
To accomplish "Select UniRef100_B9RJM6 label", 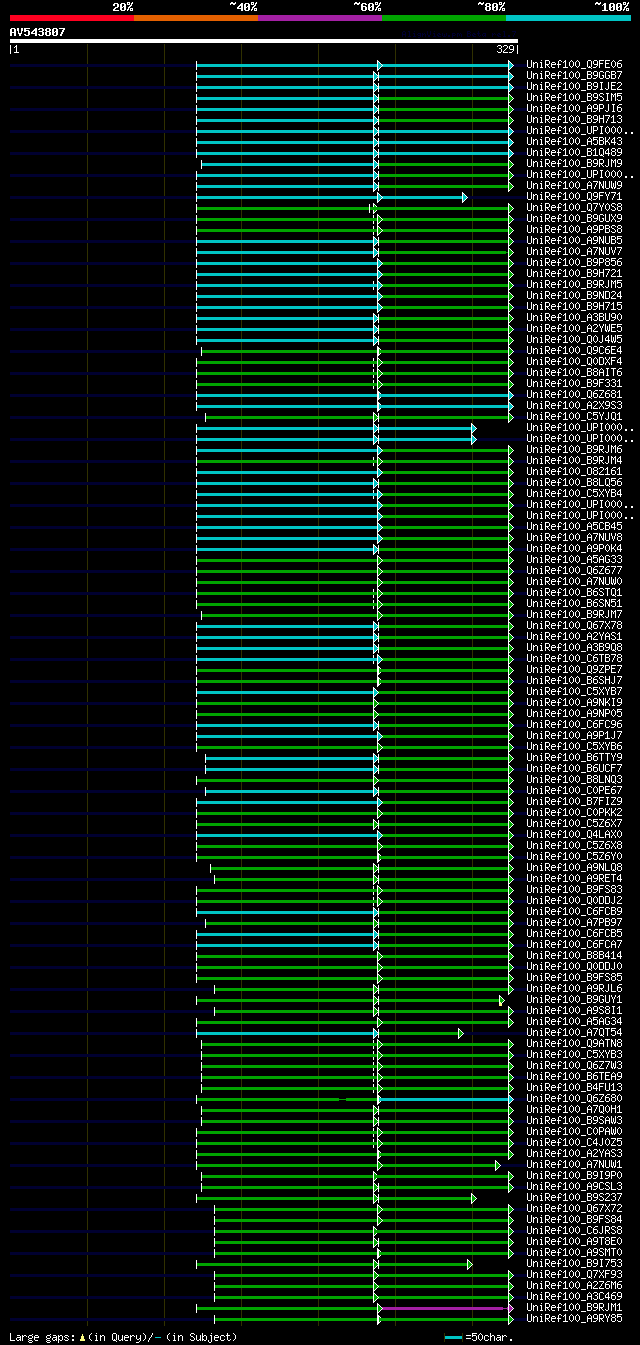I will (x=574, y=449).
